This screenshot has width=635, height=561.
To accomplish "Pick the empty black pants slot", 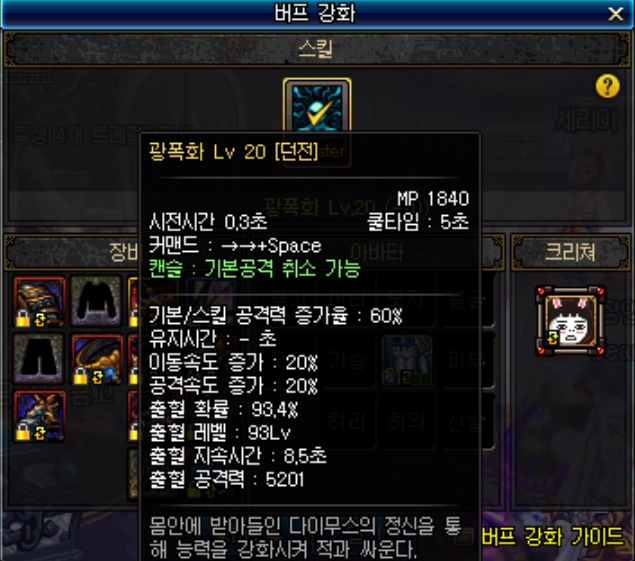I will pos(38,359).
